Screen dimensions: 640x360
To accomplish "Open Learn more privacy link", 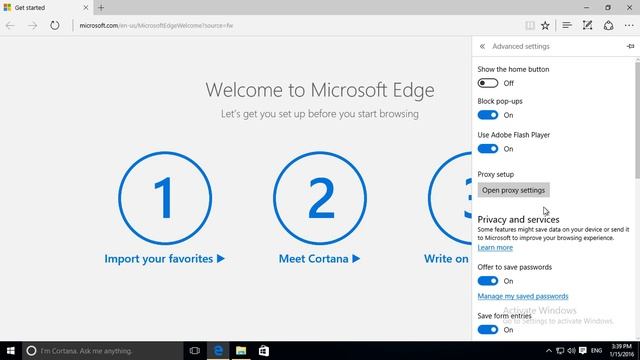I will point(495,248).
